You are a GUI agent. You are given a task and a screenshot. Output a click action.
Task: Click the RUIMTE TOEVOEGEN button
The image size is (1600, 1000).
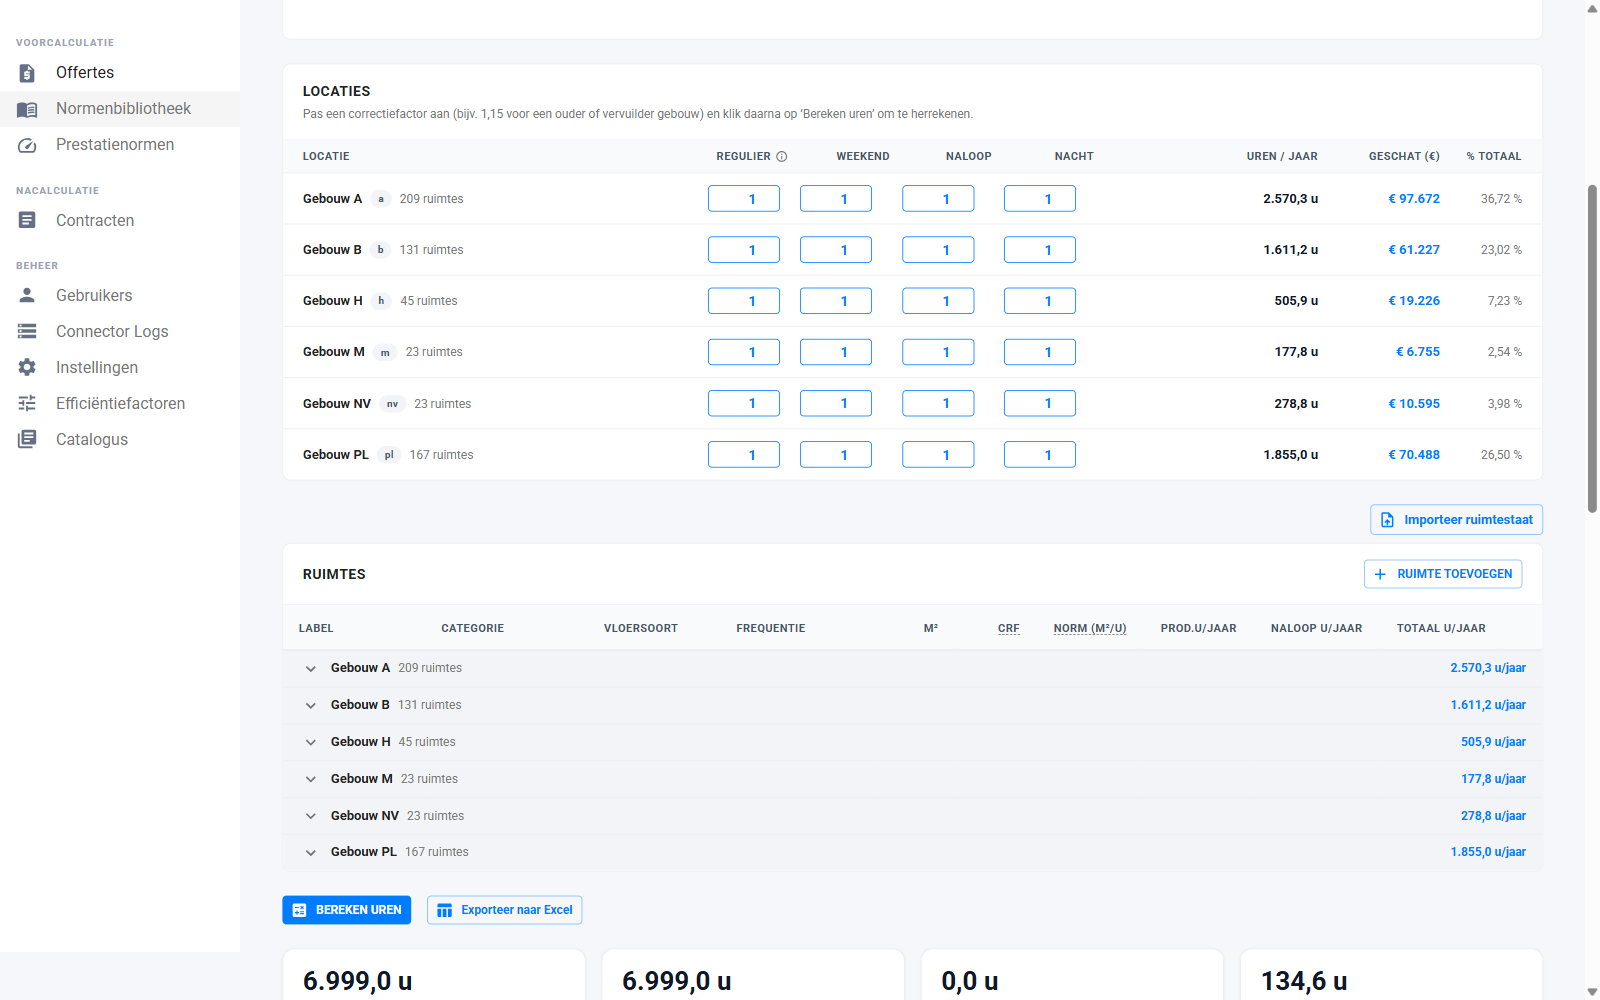[x=1443, y=574]
